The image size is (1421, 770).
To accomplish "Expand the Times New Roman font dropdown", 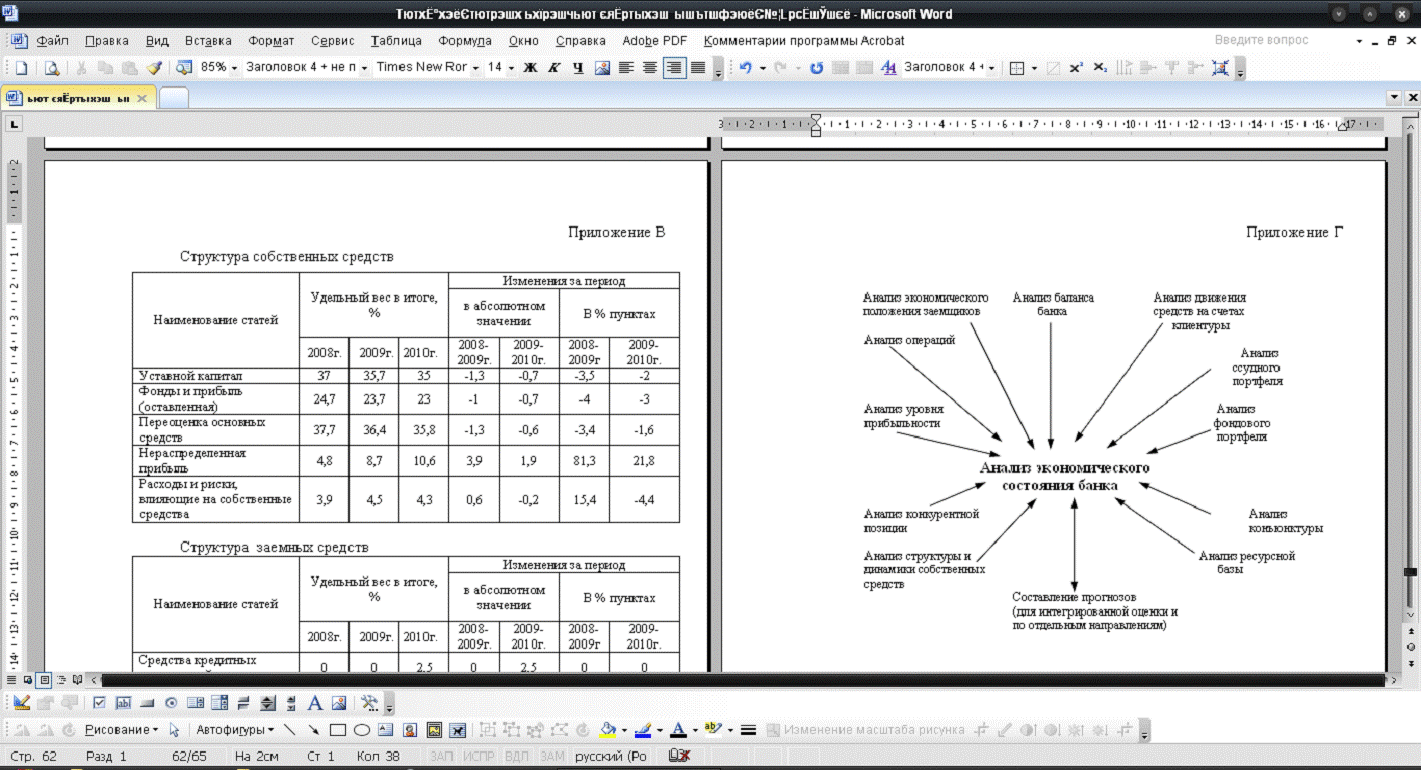I will point(476,68).
